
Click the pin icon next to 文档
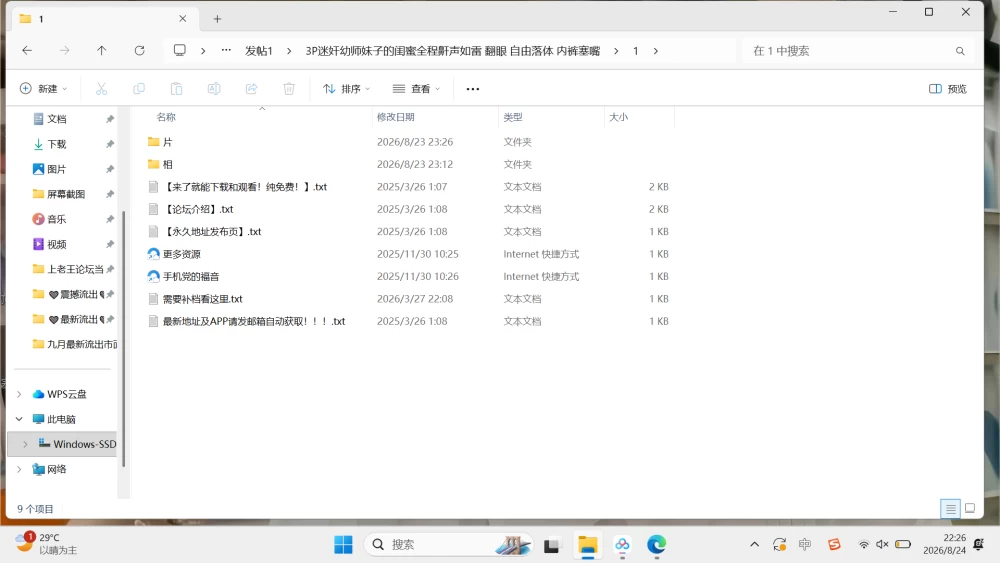pyautogui.click(x=110, y=119)
